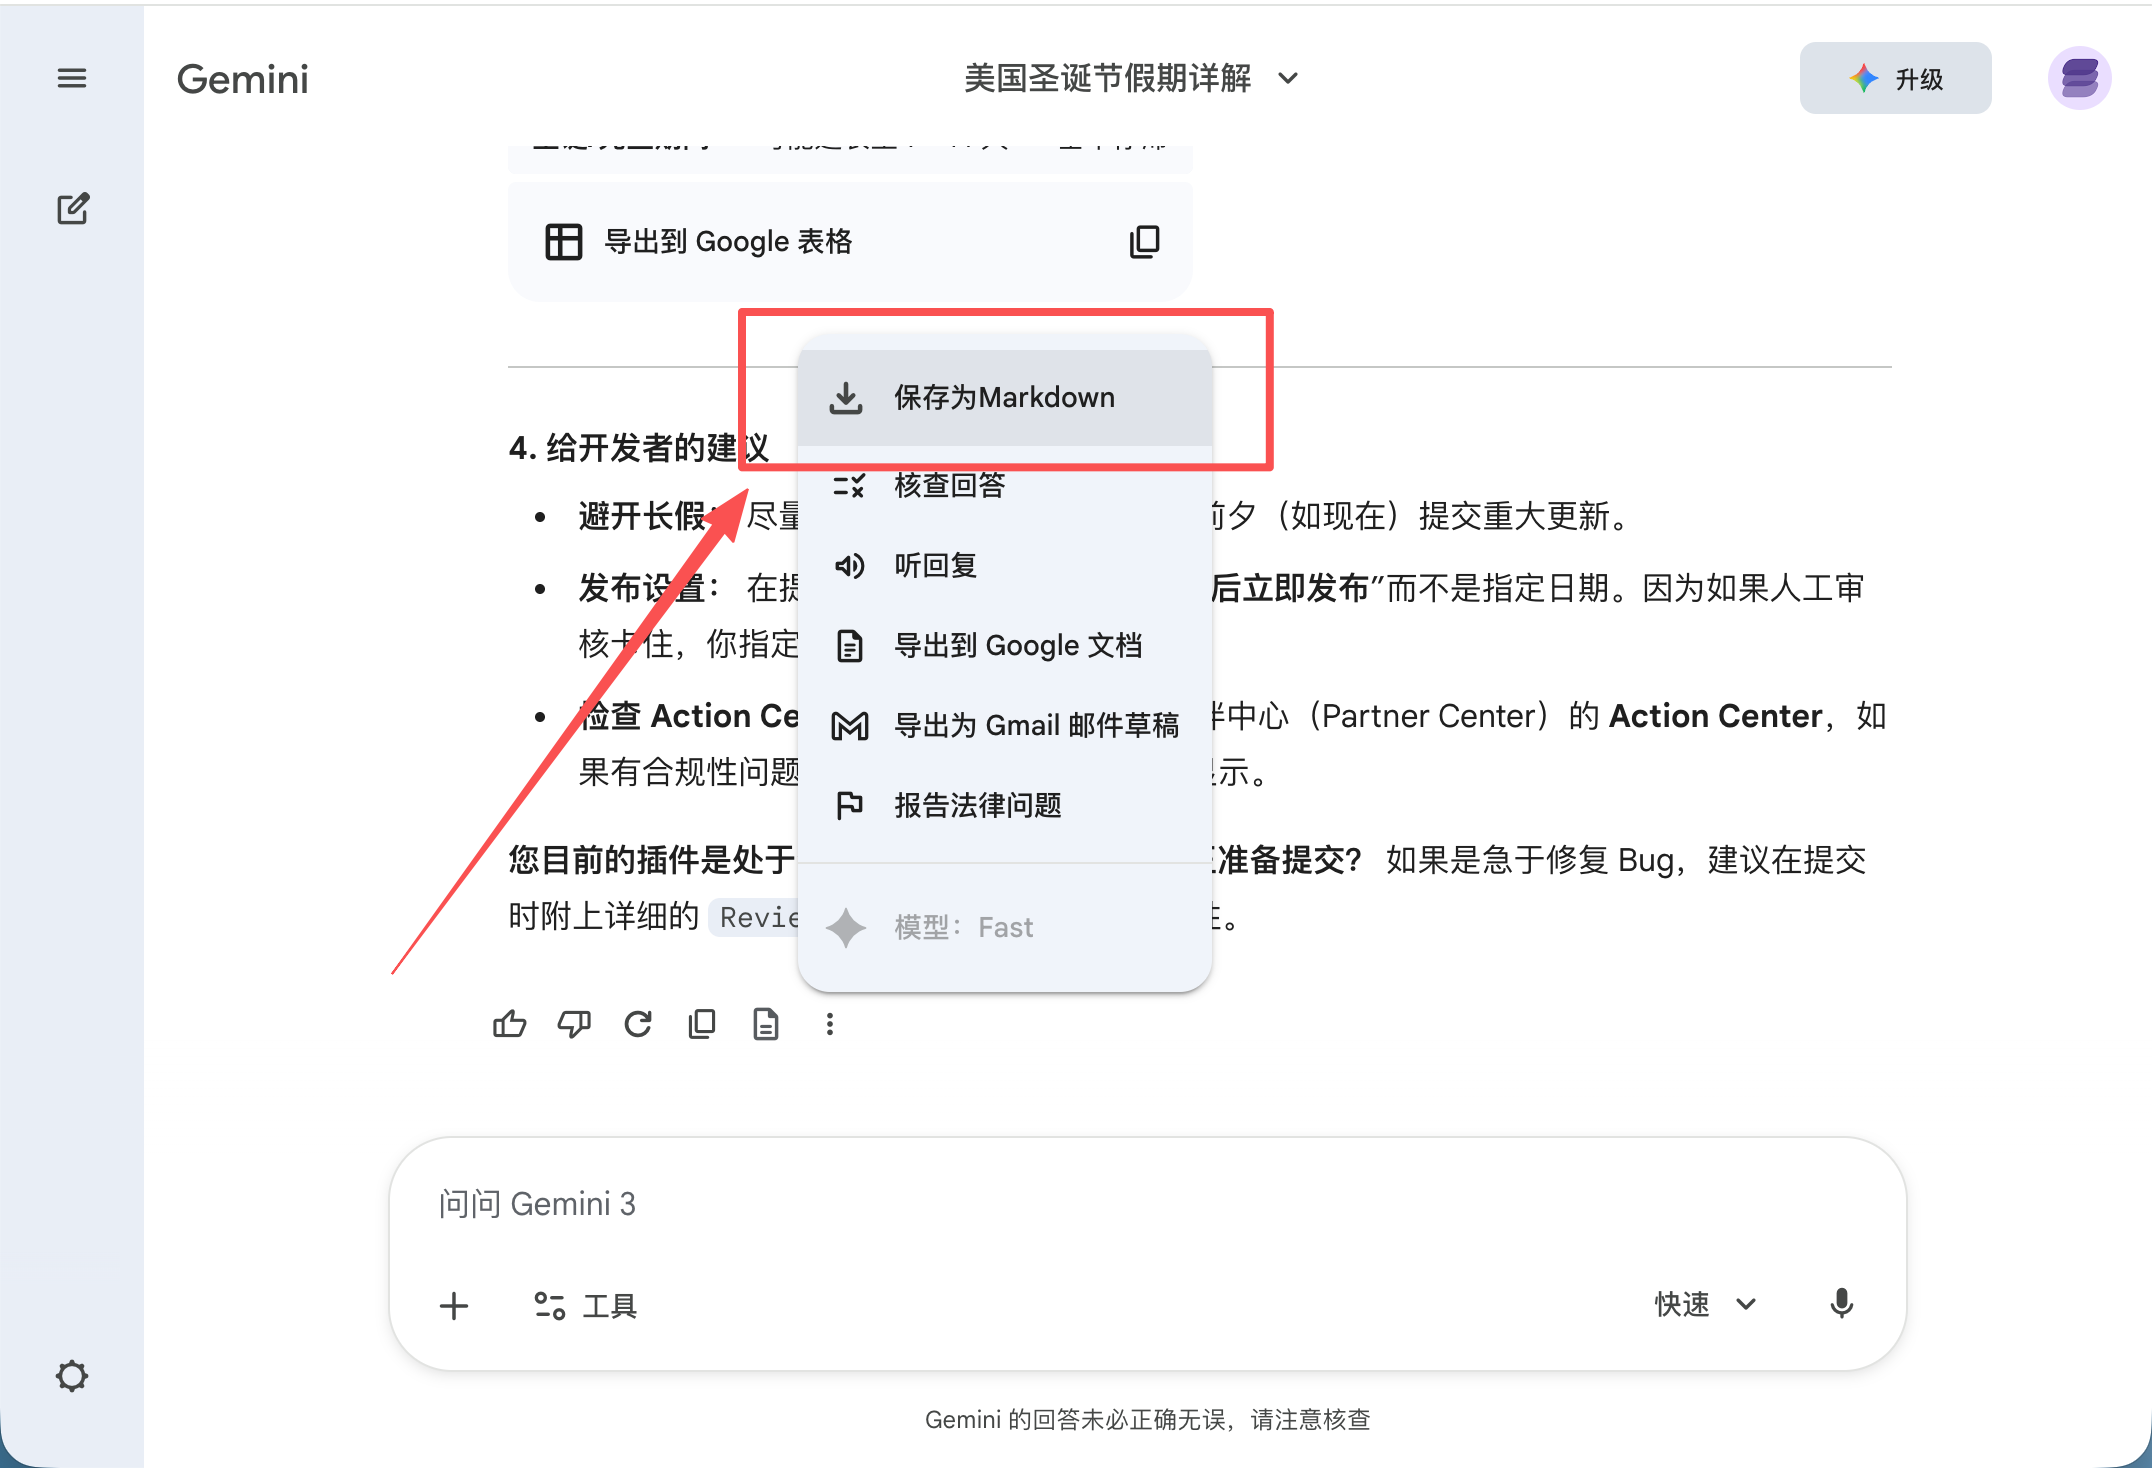Click the three-dot more options icon
The image size is (2152, 1468).
click(830, 1024)
